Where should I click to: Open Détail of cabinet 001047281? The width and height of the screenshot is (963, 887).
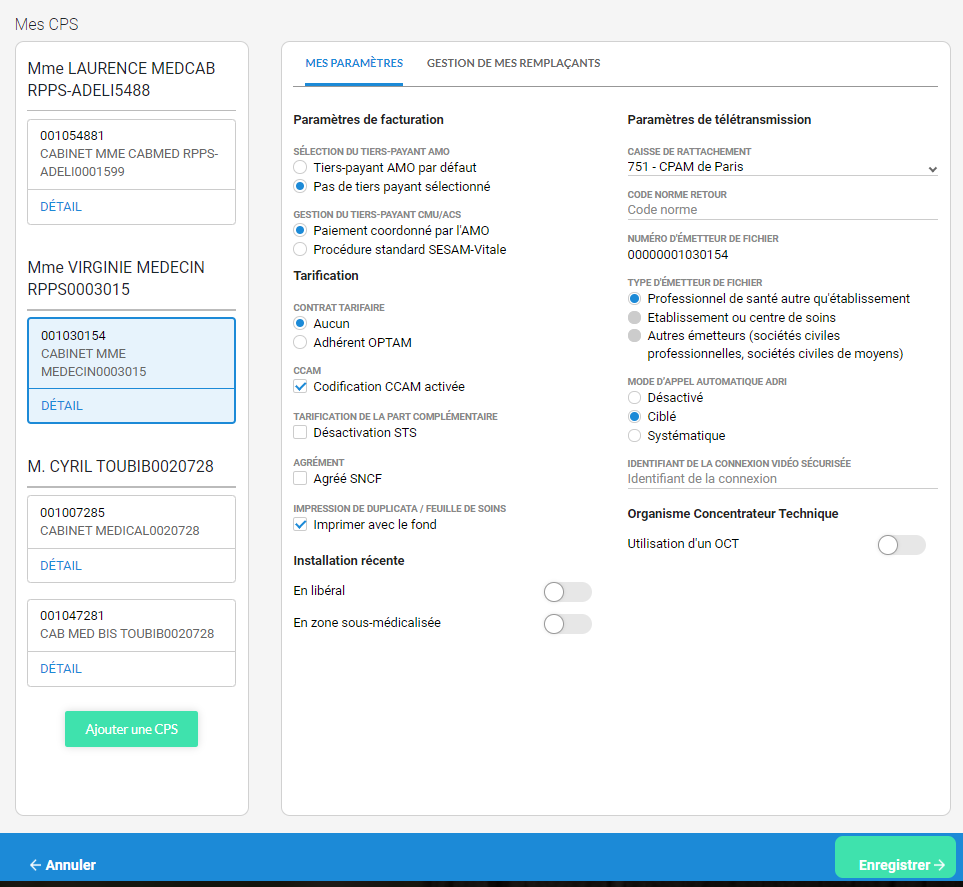[61, 669]
